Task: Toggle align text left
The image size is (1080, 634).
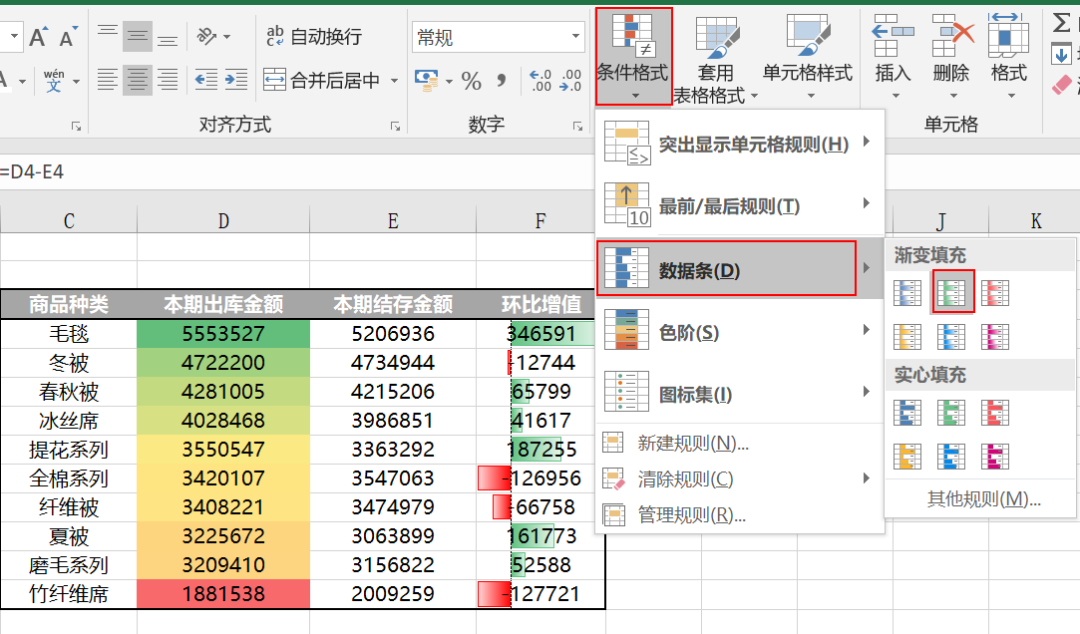Action: 107,80
